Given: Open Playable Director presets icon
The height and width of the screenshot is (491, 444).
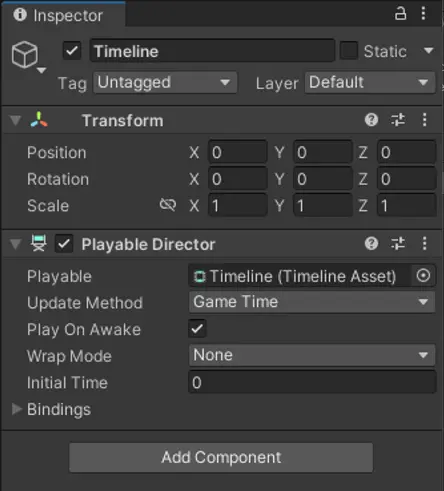Looking at the screenshot, I should point(398,244).
